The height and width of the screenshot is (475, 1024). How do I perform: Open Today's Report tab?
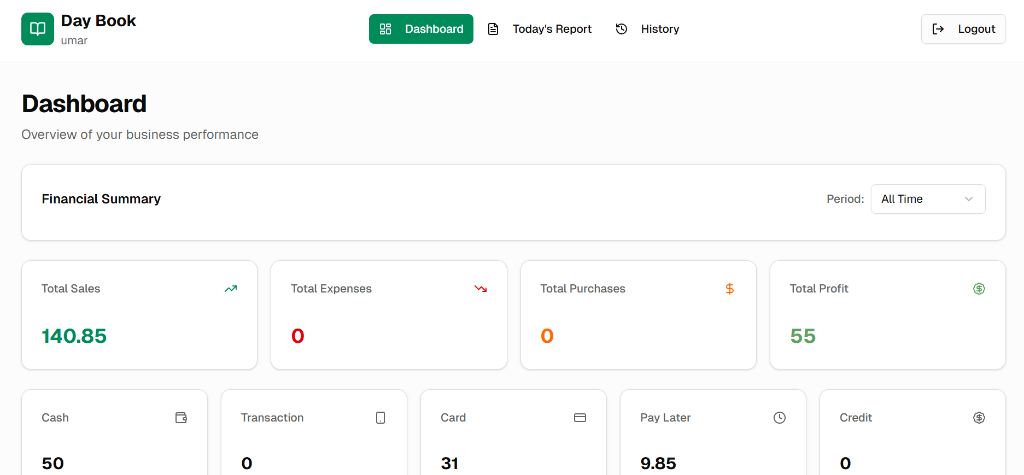coord(540,29)
